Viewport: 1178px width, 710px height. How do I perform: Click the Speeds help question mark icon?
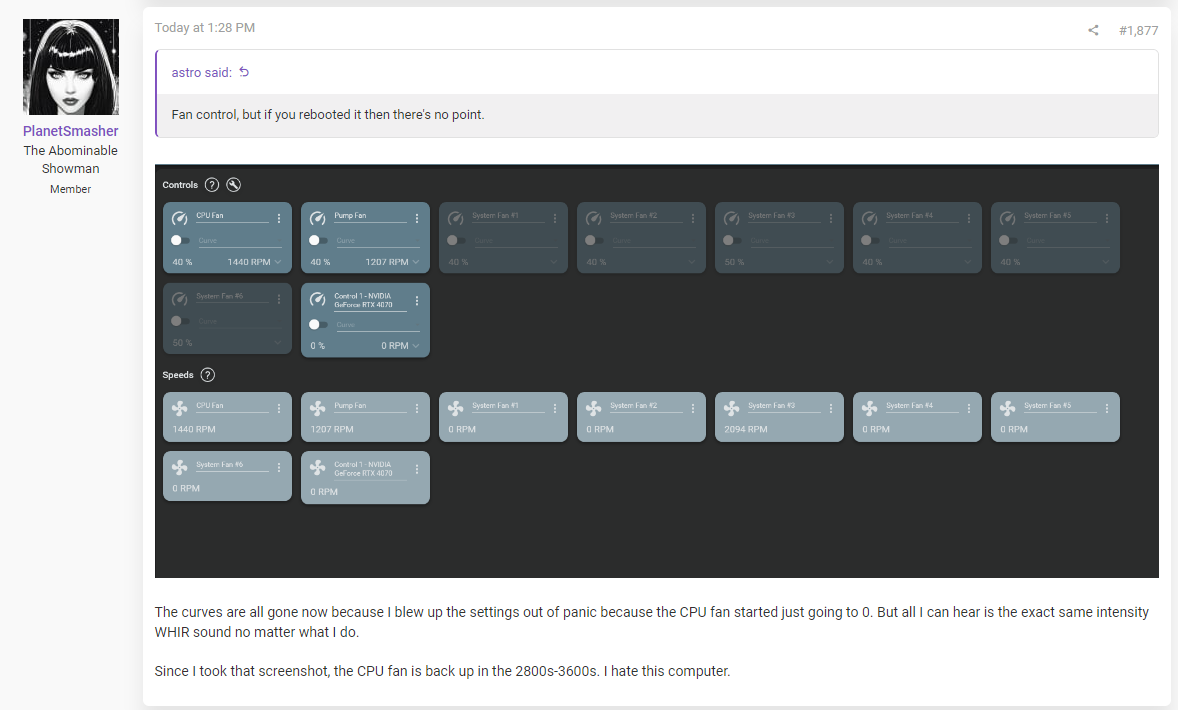[208, 375]
